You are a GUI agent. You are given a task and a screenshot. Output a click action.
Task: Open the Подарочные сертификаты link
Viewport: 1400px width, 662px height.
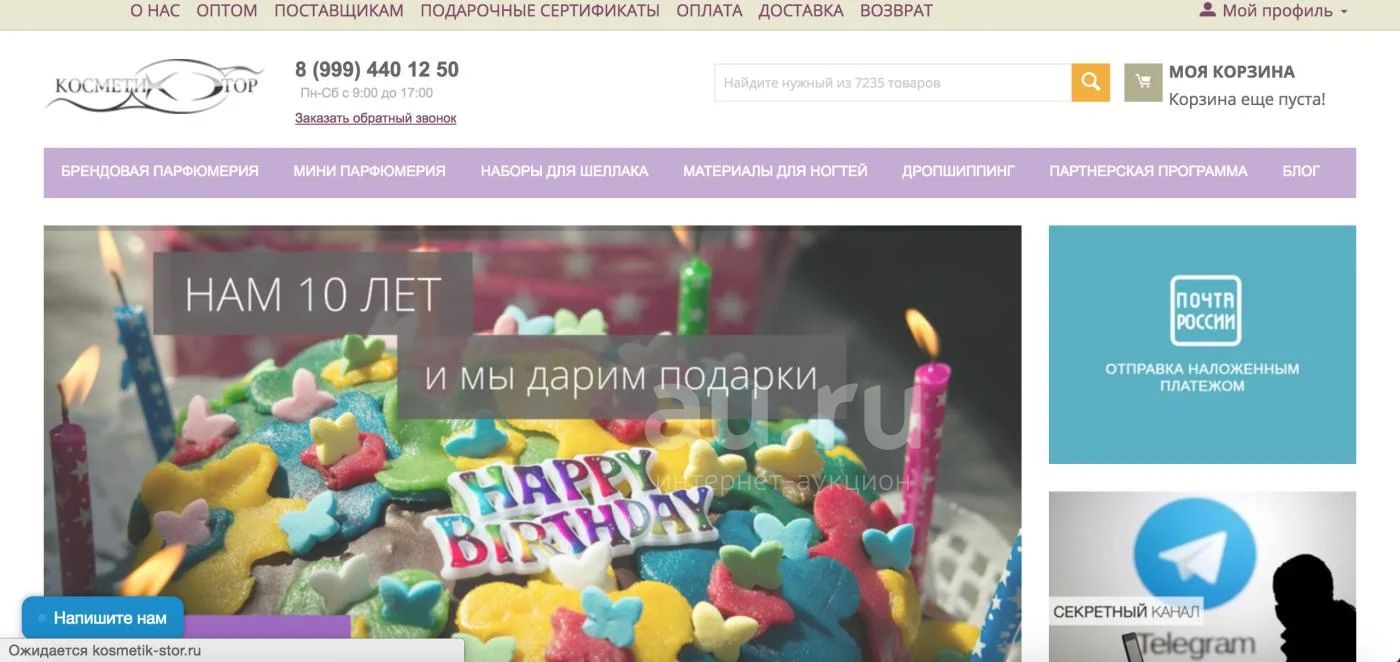click(x=540, y=11)
